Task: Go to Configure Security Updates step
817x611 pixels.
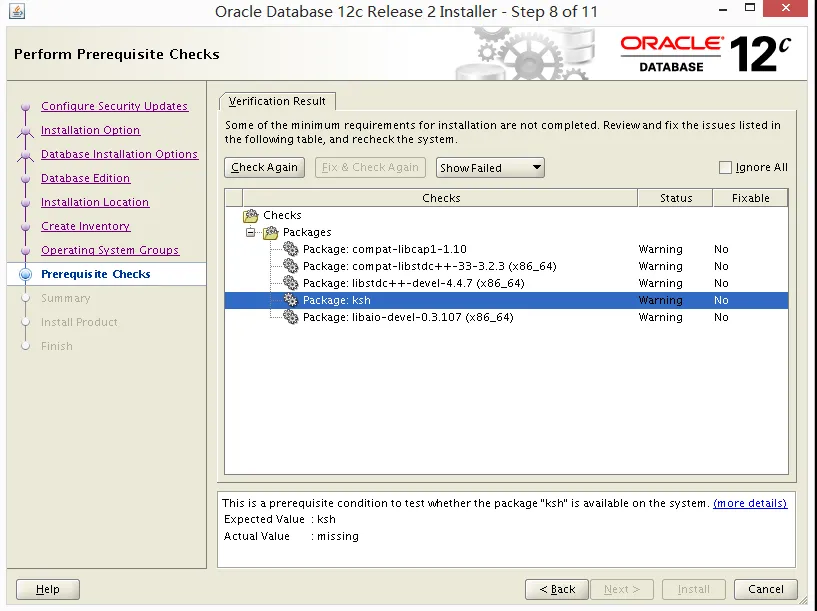Action: [x=114, y=106]
